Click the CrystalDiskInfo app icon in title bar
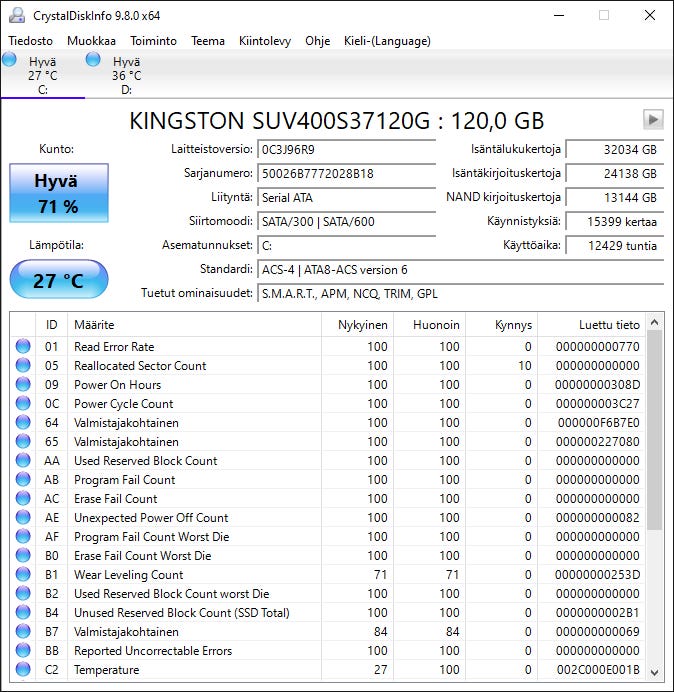Viewport: 674px width, 692px height. [17, 15]
